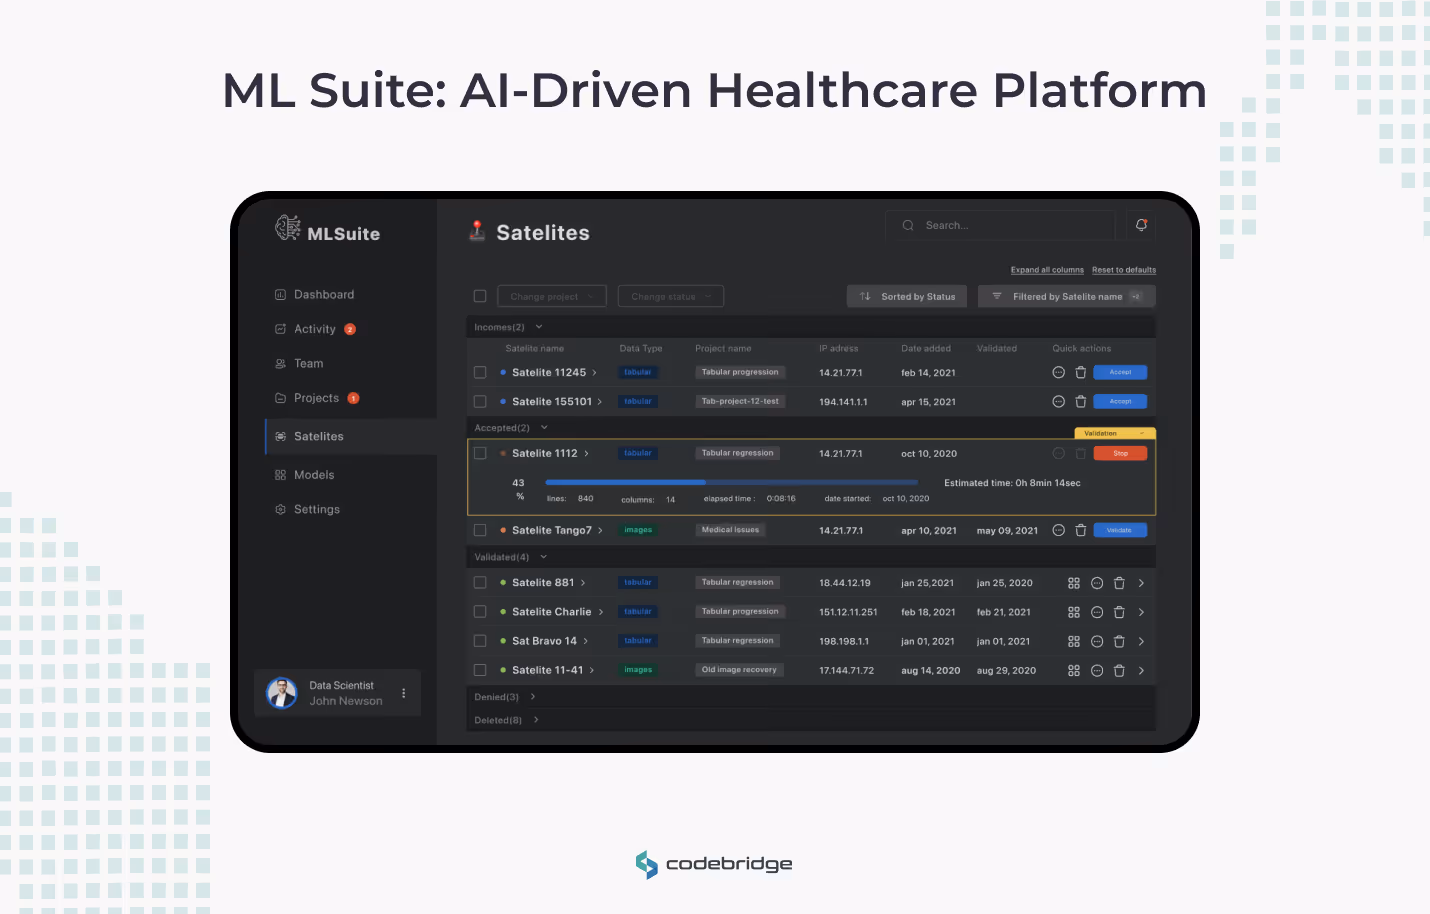Open Activity in sidebar

click(315, 329)
